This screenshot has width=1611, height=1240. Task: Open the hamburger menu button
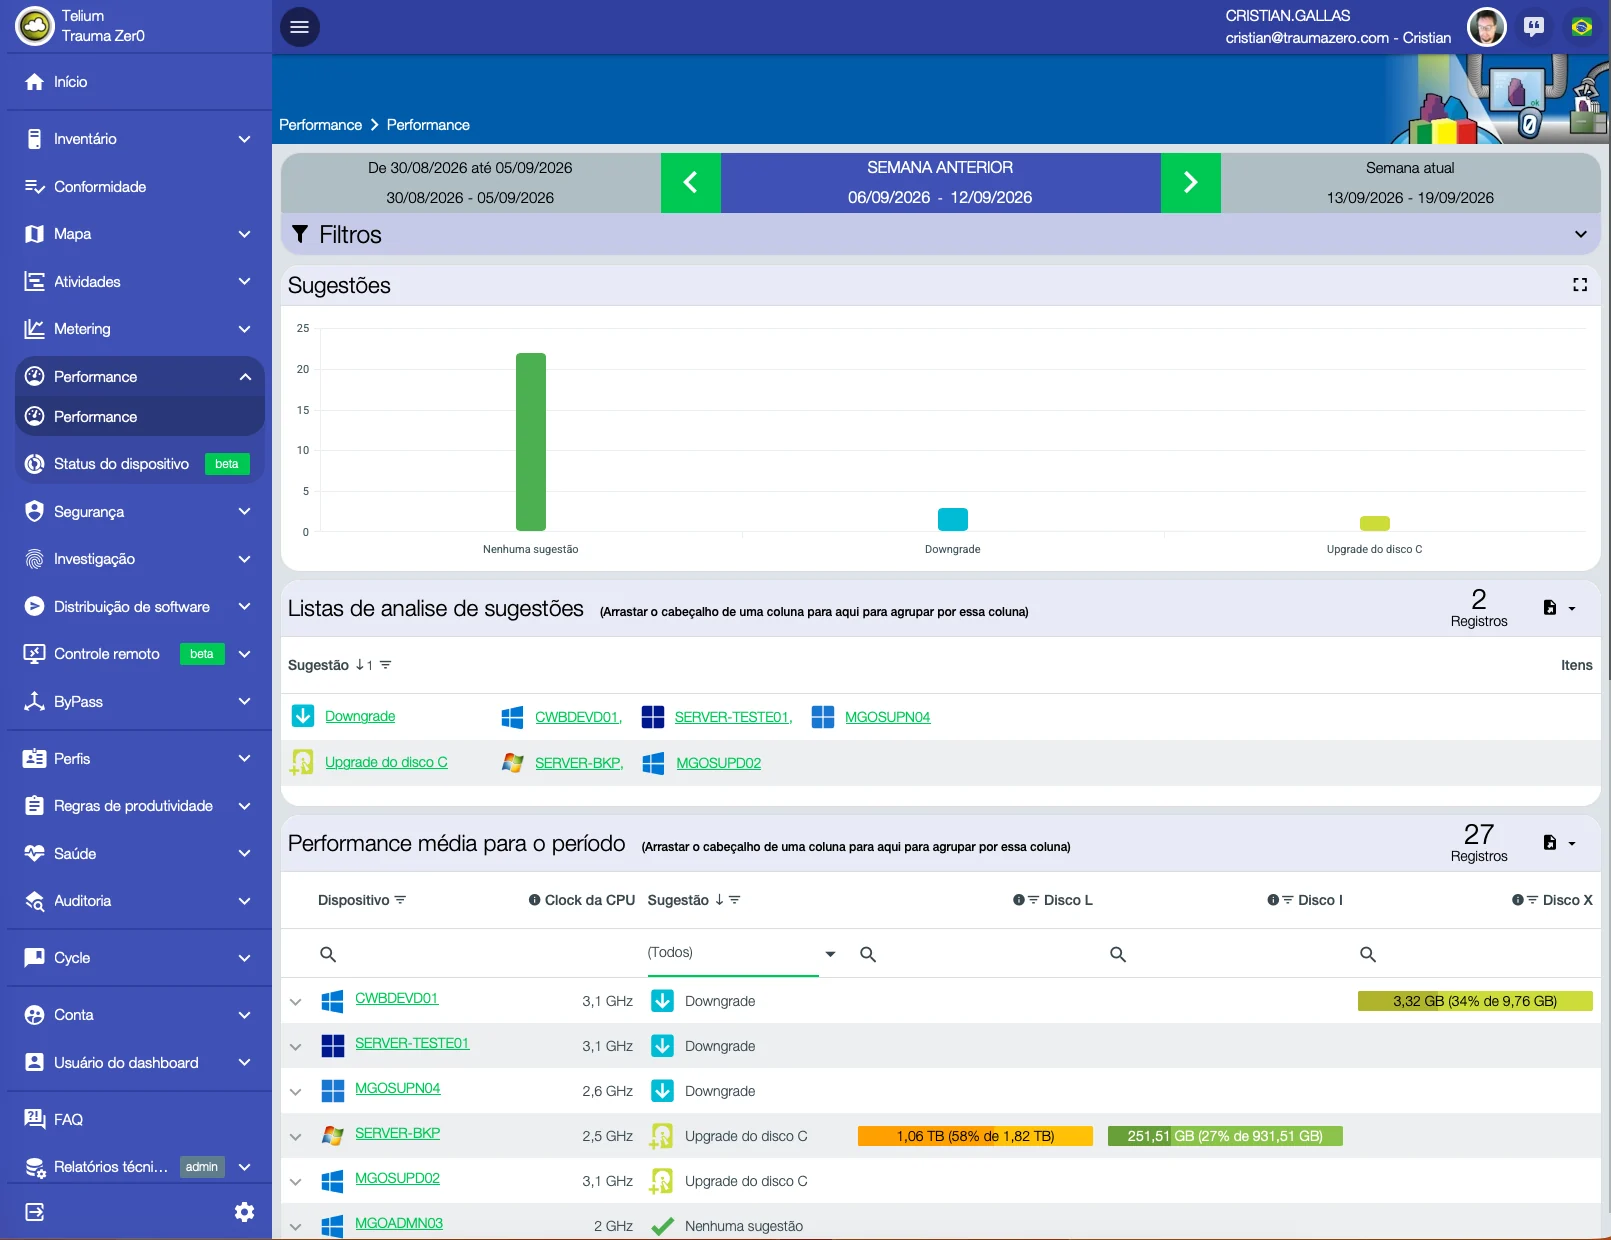(x=300, y=27)
